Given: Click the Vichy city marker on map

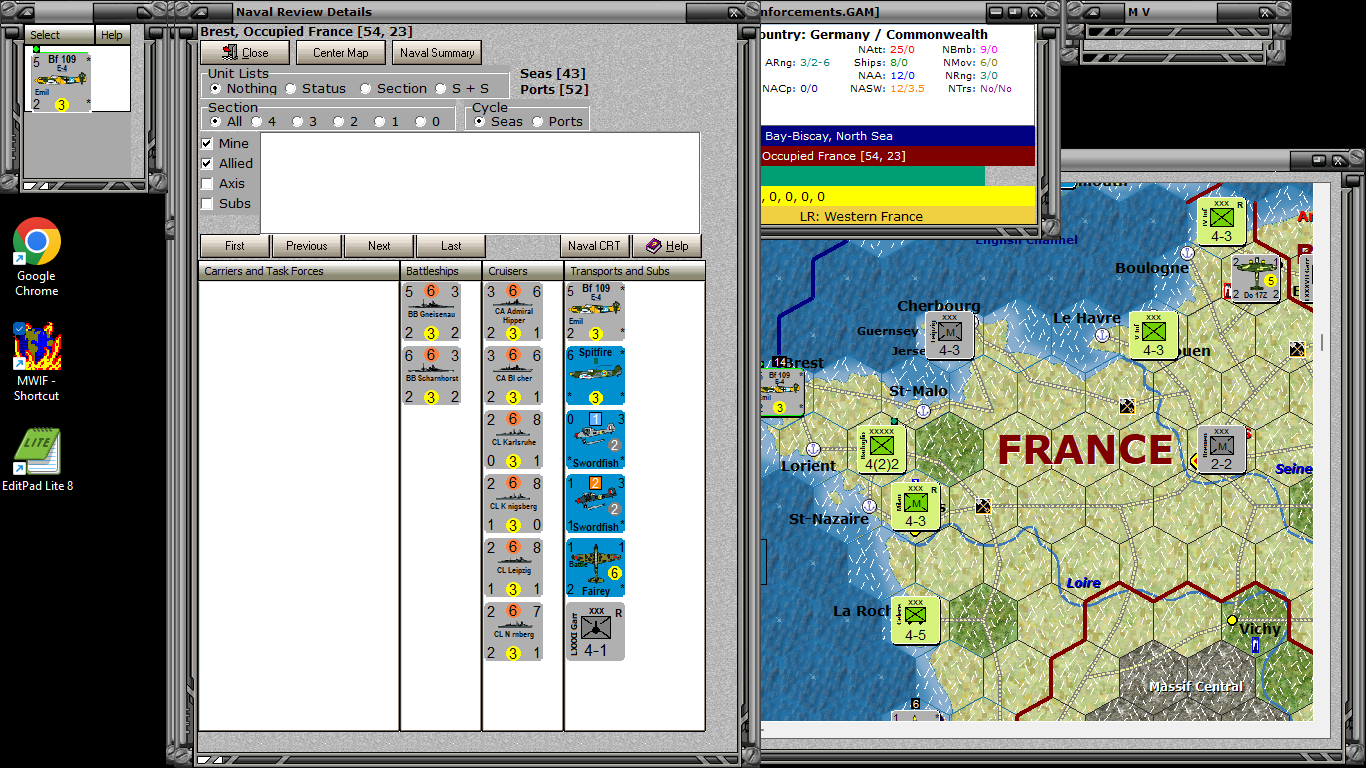Looking at the screenshot, I should 1233,620.
